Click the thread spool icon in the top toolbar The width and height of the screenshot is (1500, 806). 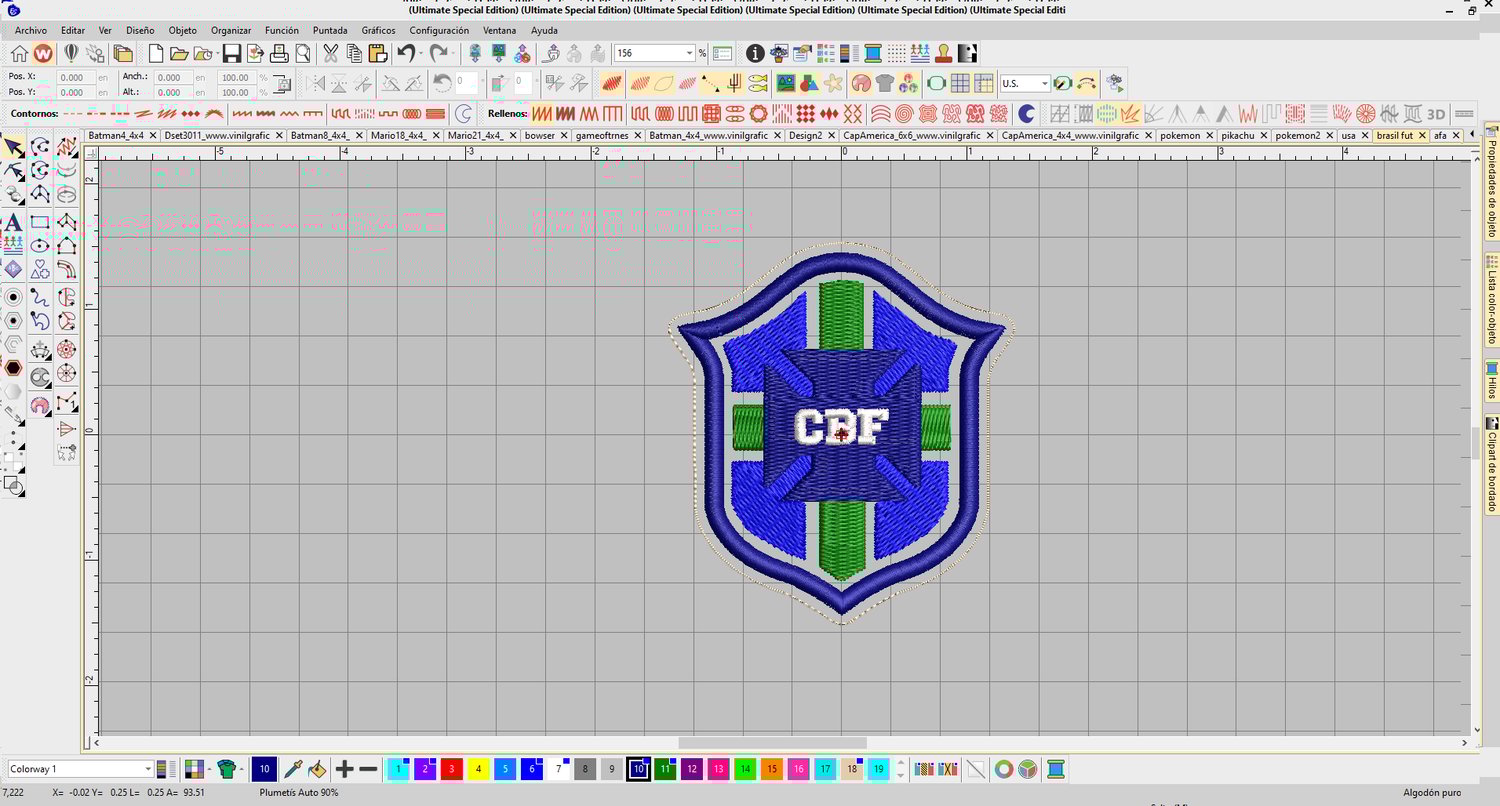point(873,53)
